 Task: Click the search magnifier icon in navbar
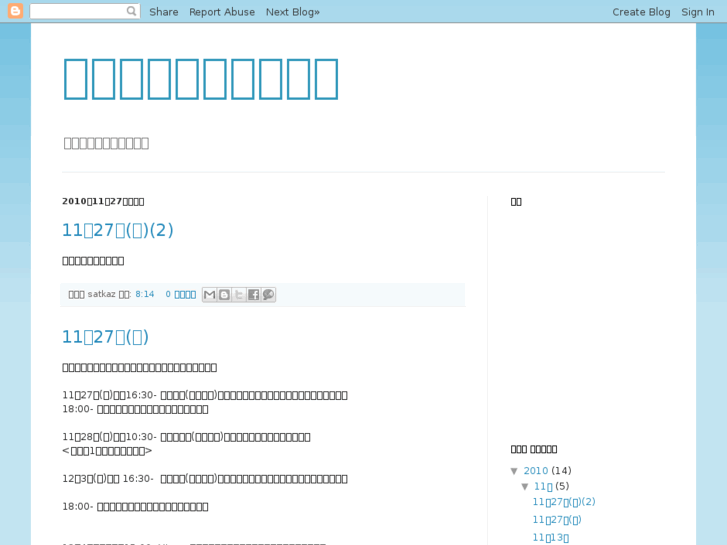click(x=132, y=11)
